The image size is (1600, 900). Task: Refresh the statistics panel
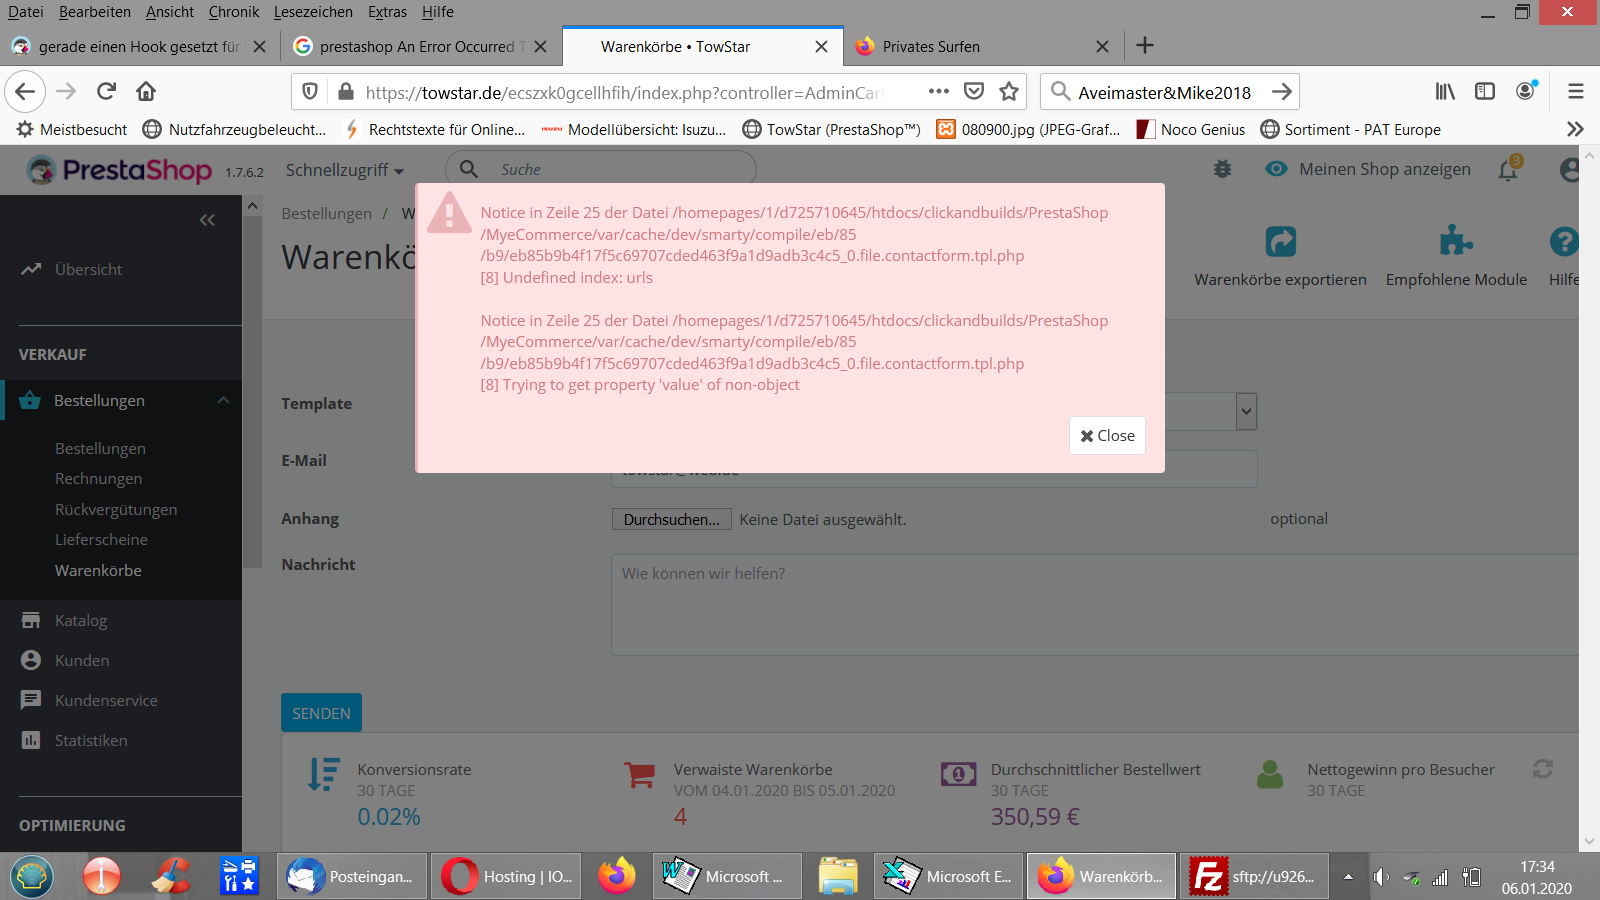[x=1543, y=769]
